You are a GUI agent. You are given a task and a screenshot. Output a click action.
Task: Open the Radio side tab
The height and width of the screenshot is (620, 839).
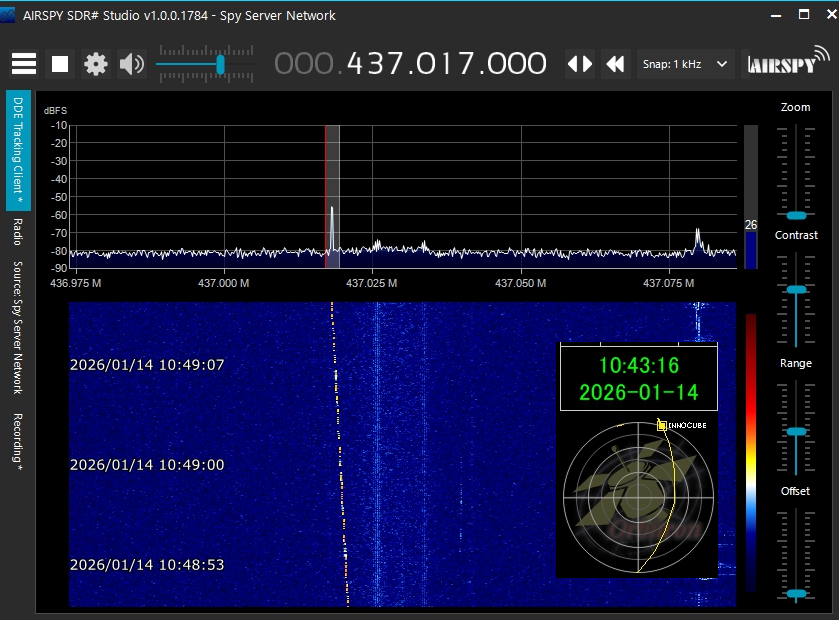click(x=18, y=232)
